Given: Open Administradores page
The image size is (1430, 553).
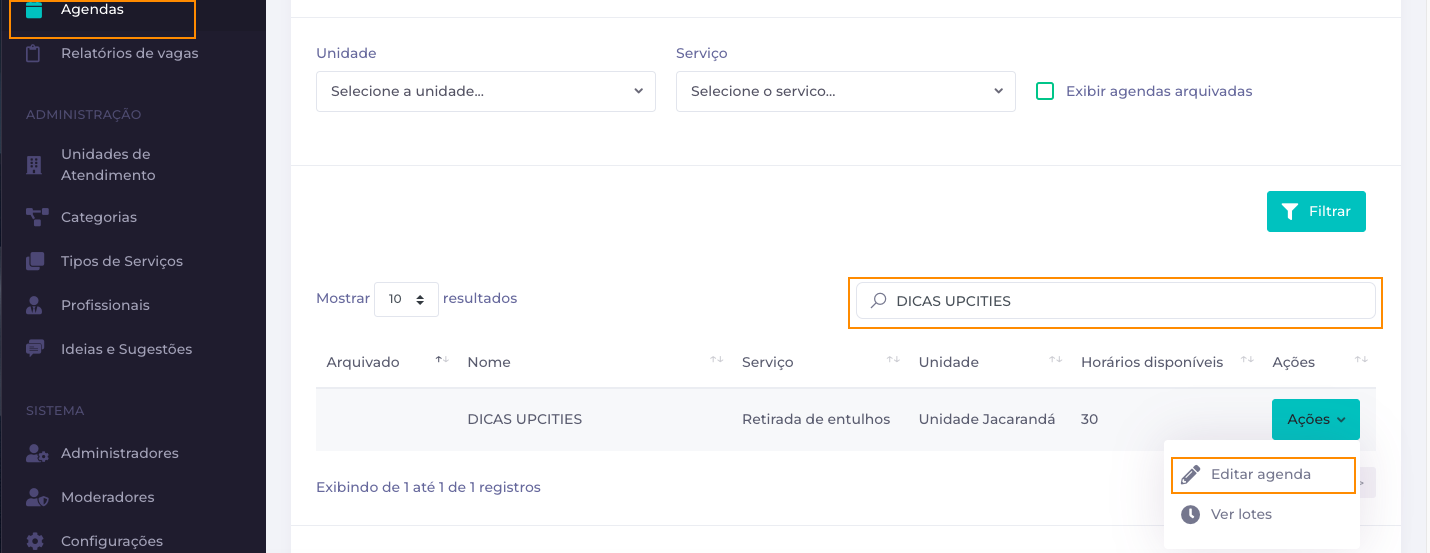Looking at the screenshot, I should point(120,453).
